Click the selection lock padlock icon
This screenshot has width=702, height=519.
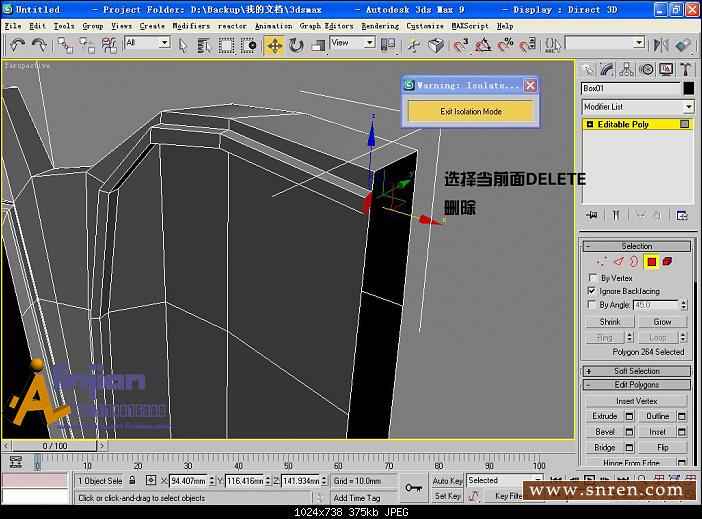tap(133, 481)
